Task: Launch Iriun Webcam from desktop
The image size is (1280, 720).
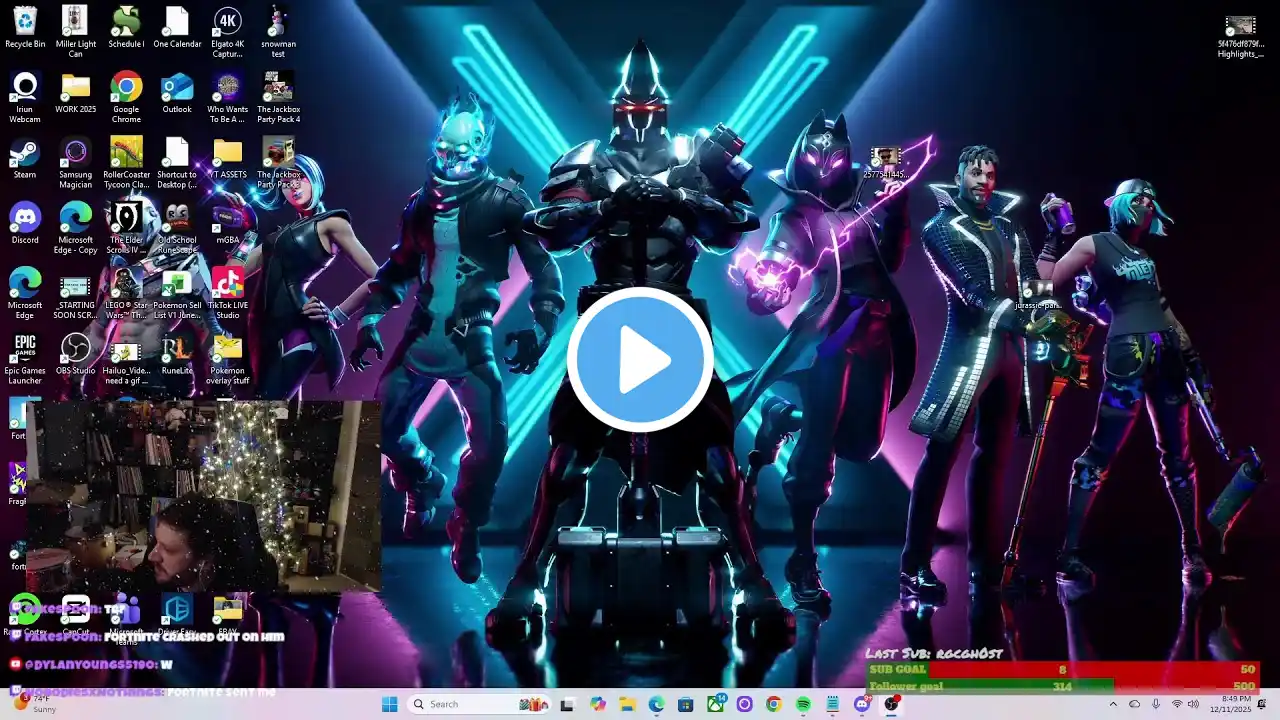Action: tap(25, 97)
